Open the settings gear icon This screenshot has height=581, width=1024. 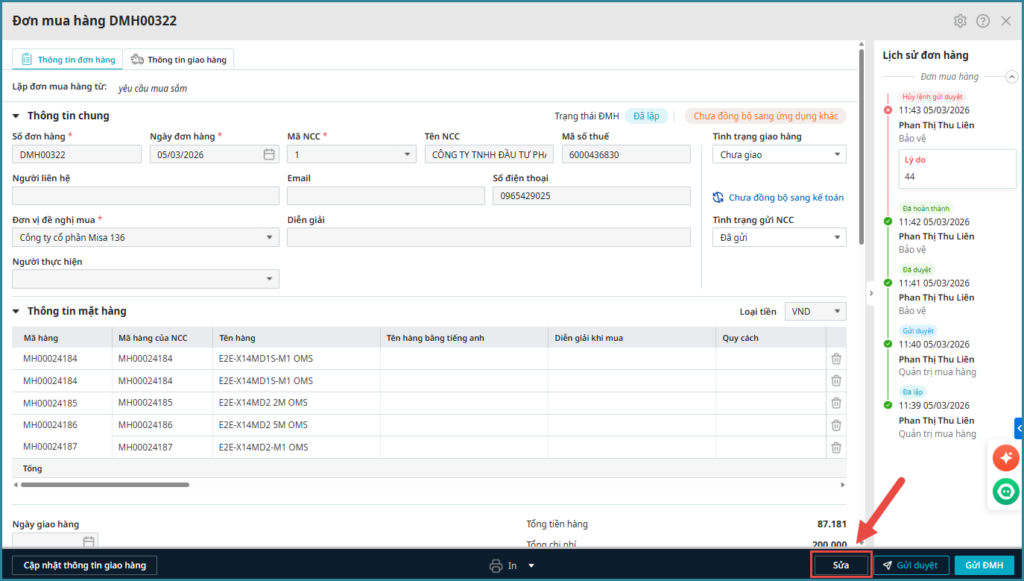coord(960,21)
